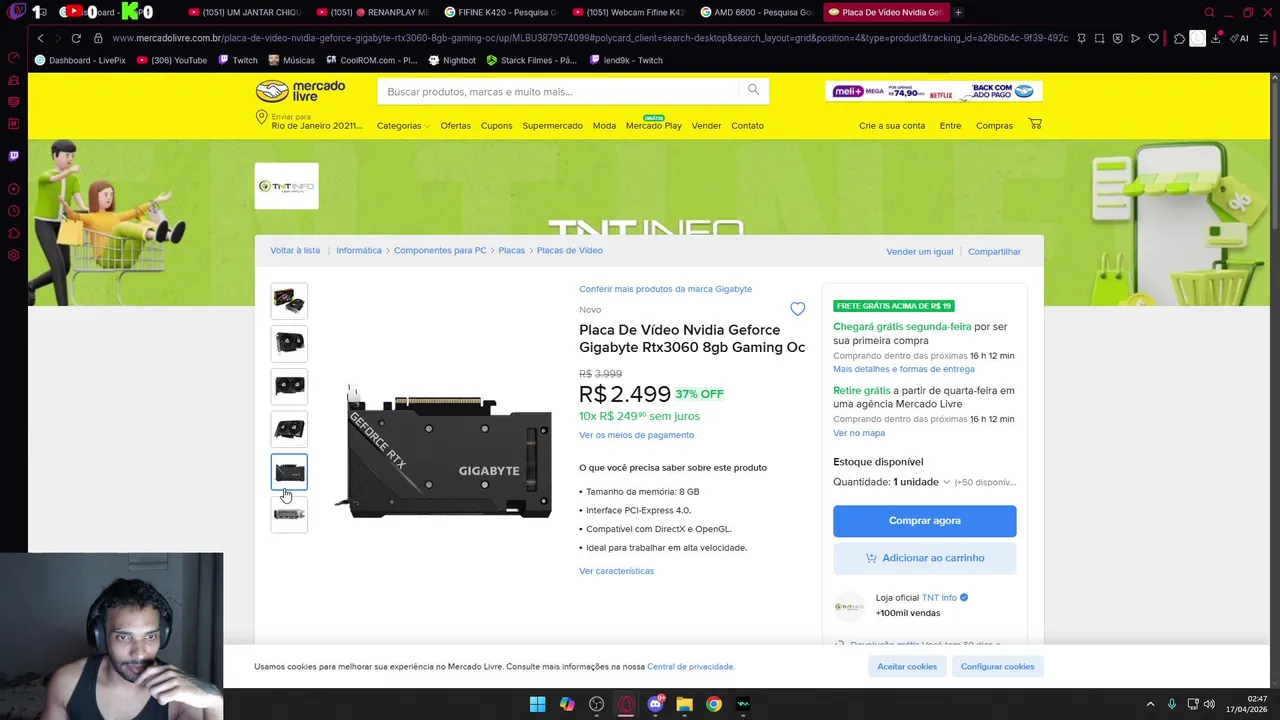Select fourth product thumbnail image
This screenshot has width=1280, height=720.
[x=289, y=429]
